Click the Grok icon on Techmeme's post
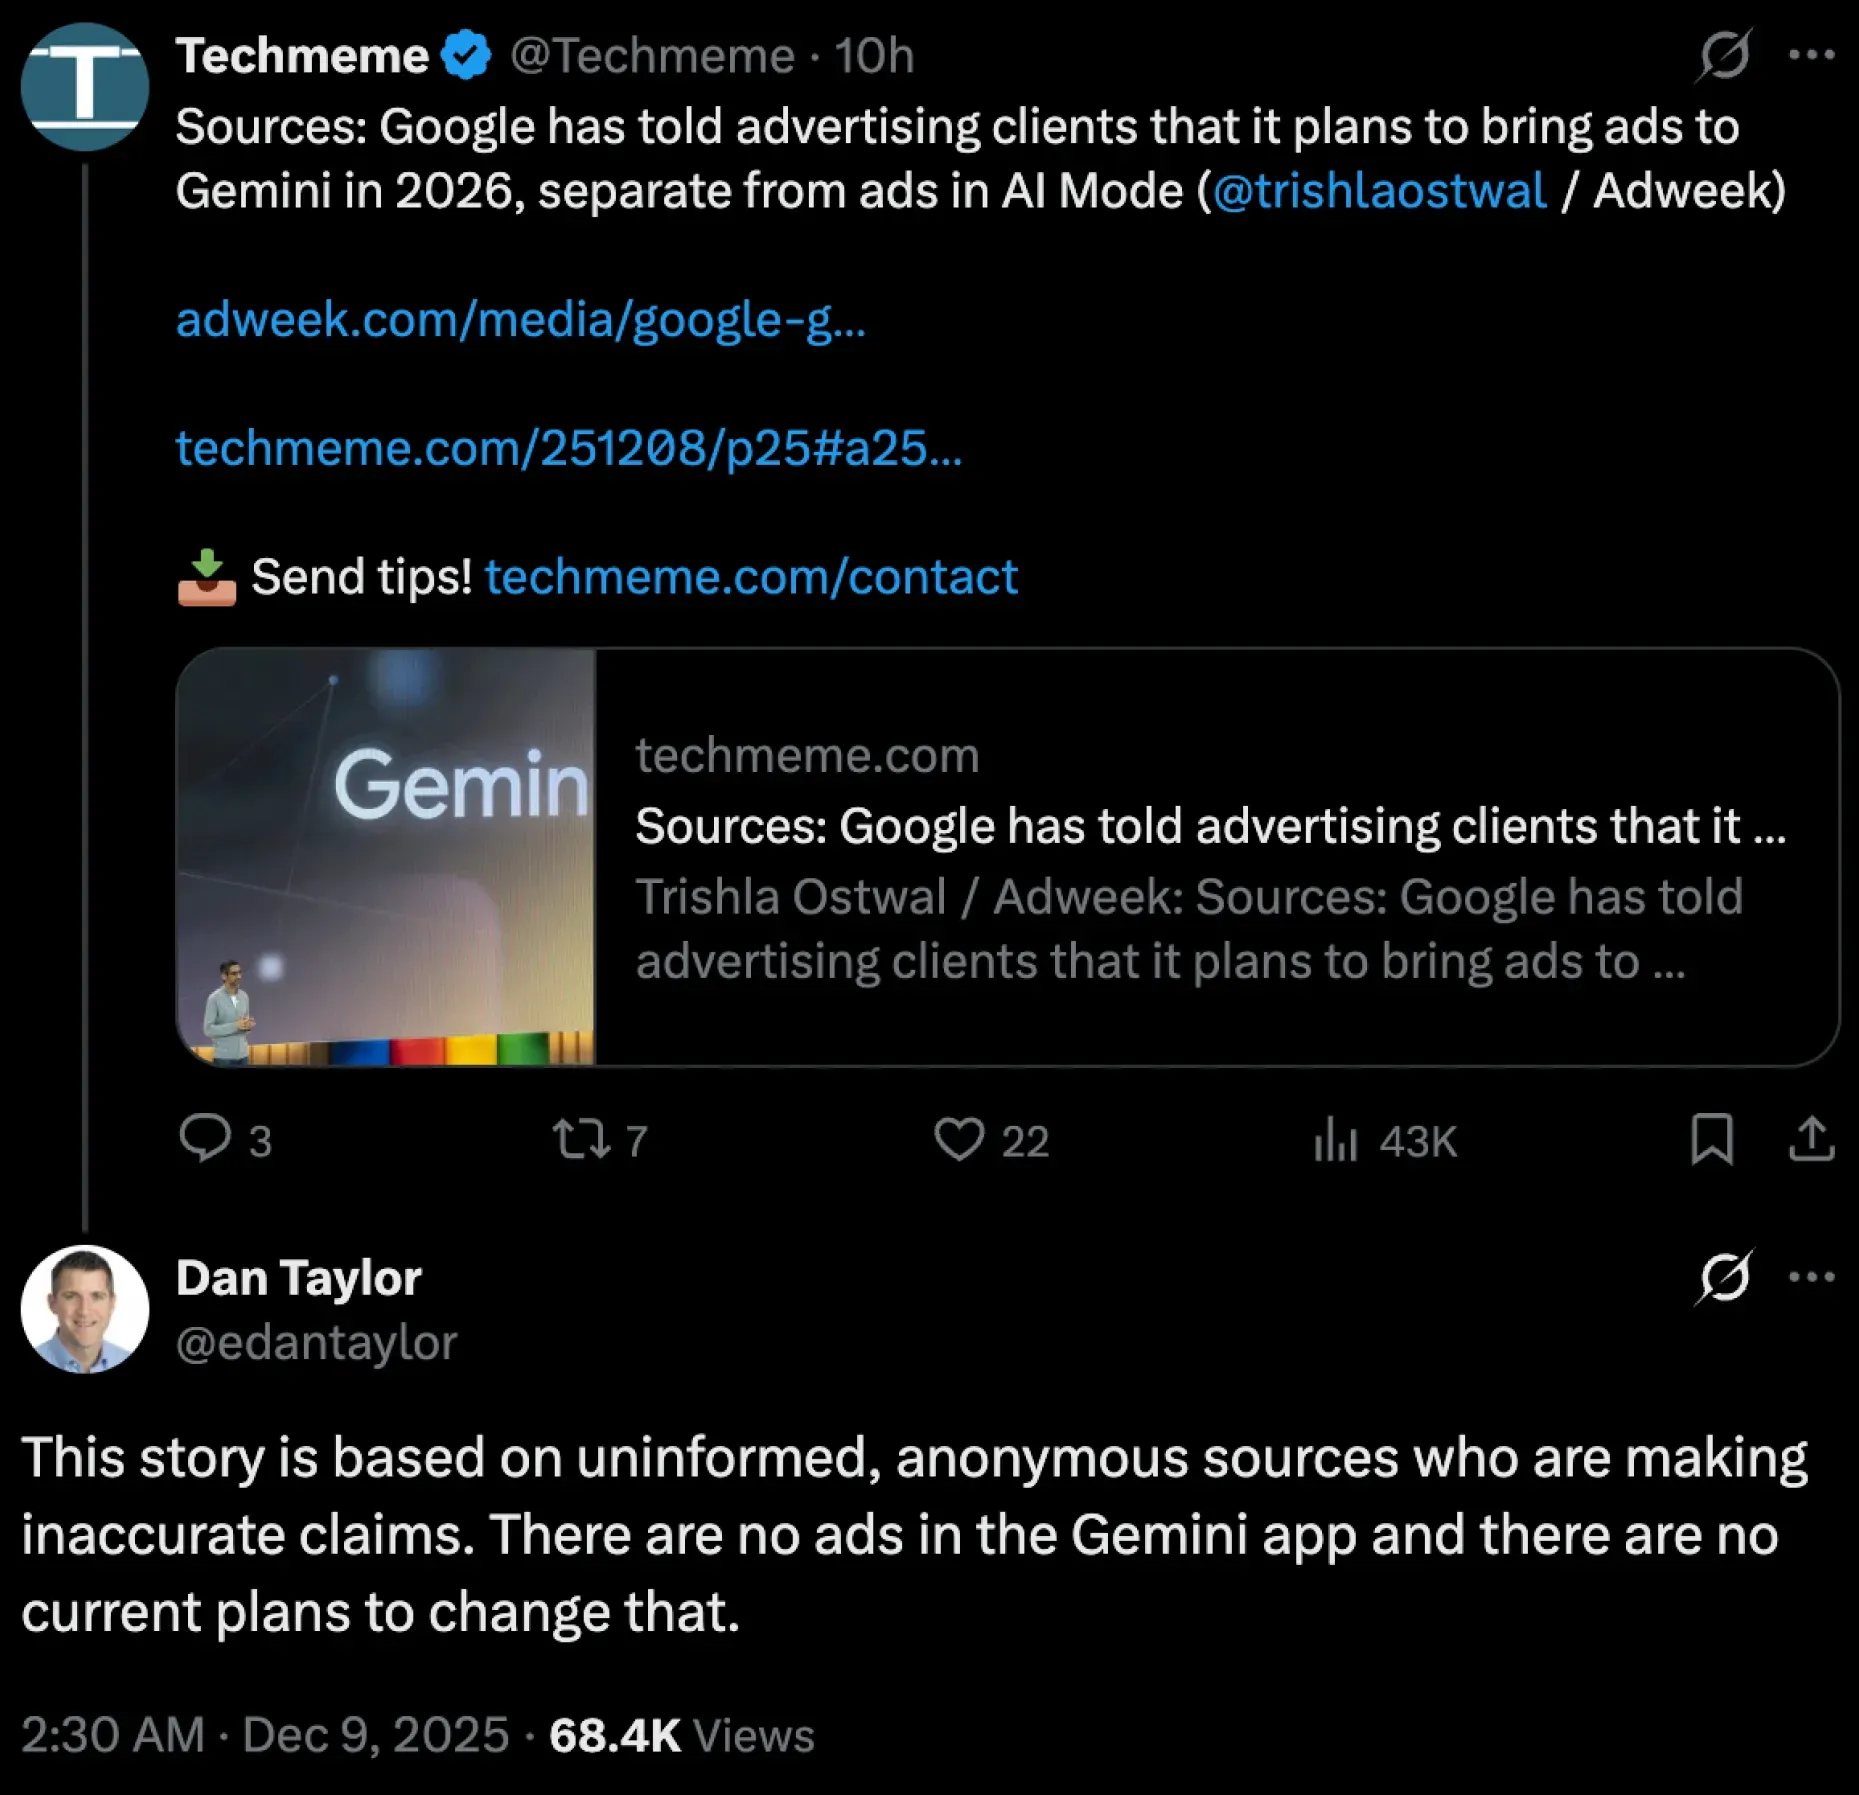 pos(1724,55)
